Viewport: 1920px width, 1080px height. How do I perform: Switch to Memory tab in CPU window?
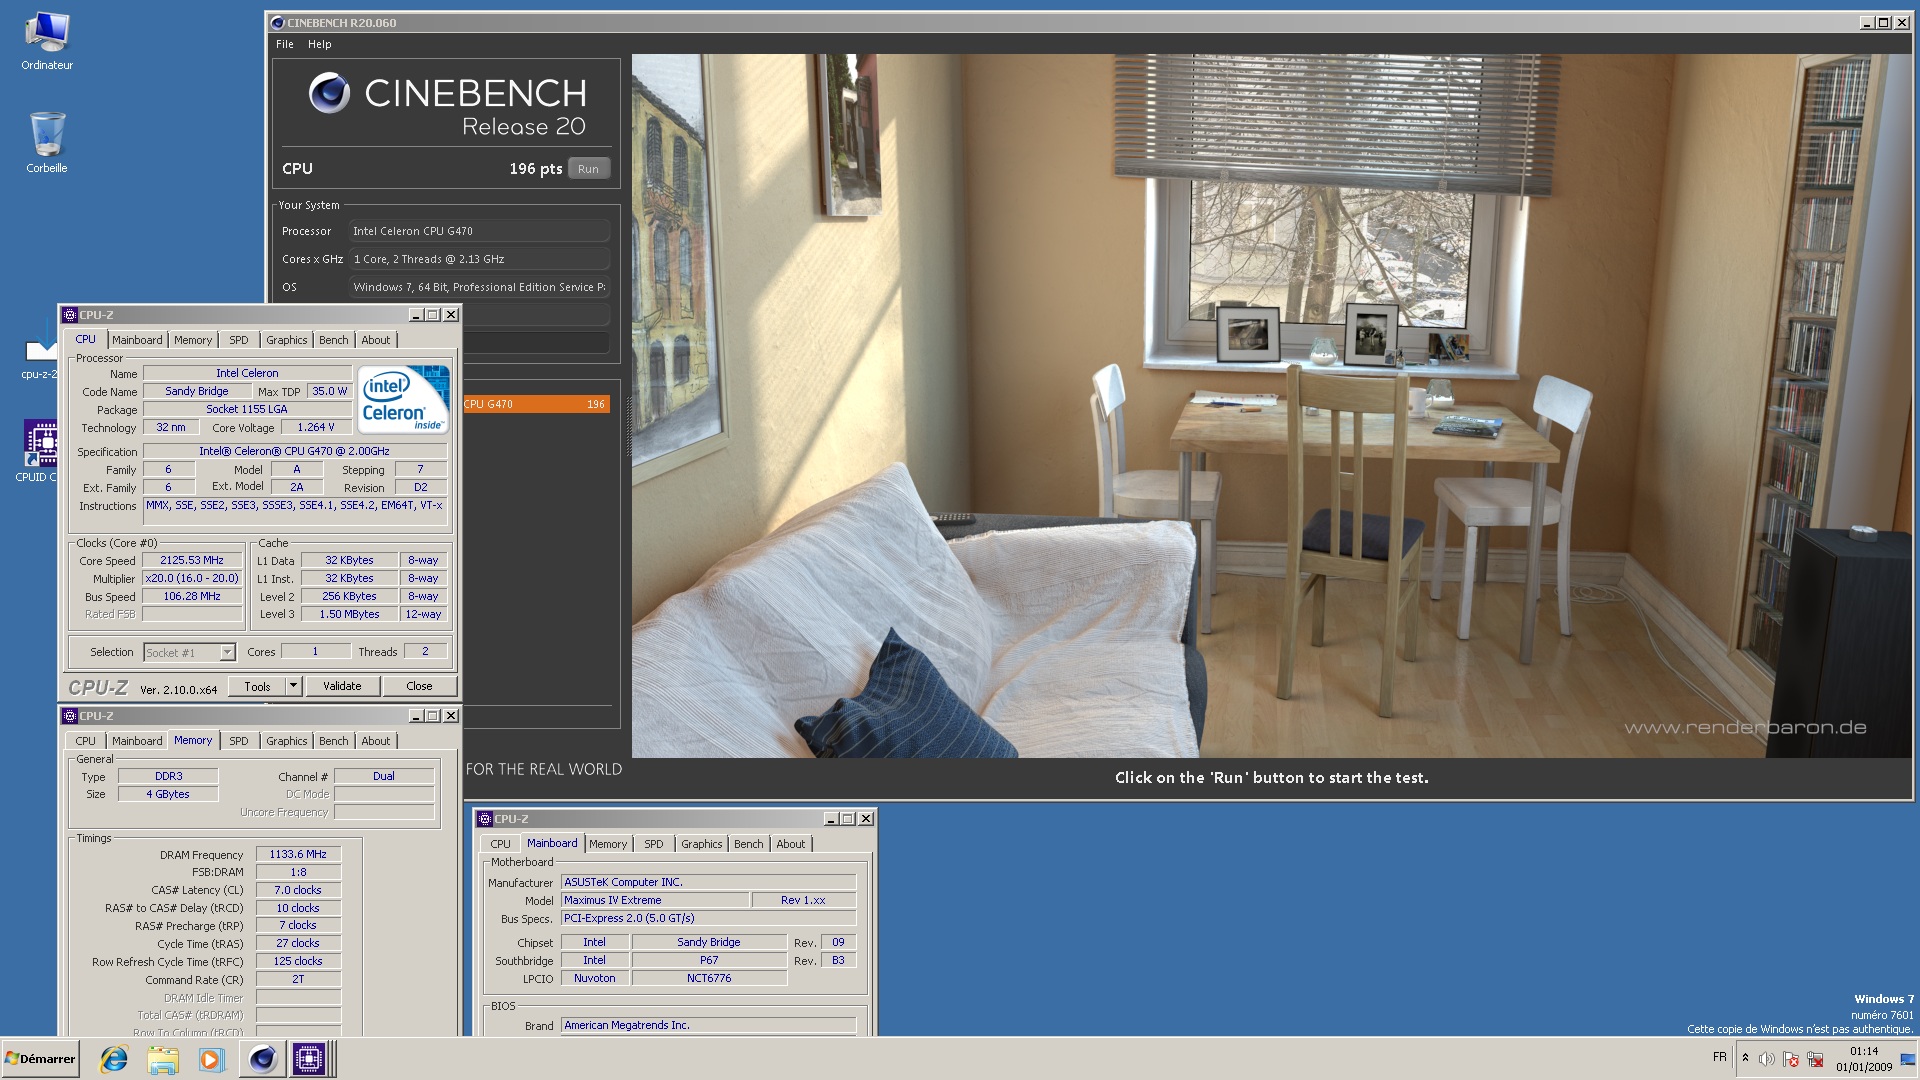(x=193, y=340)
